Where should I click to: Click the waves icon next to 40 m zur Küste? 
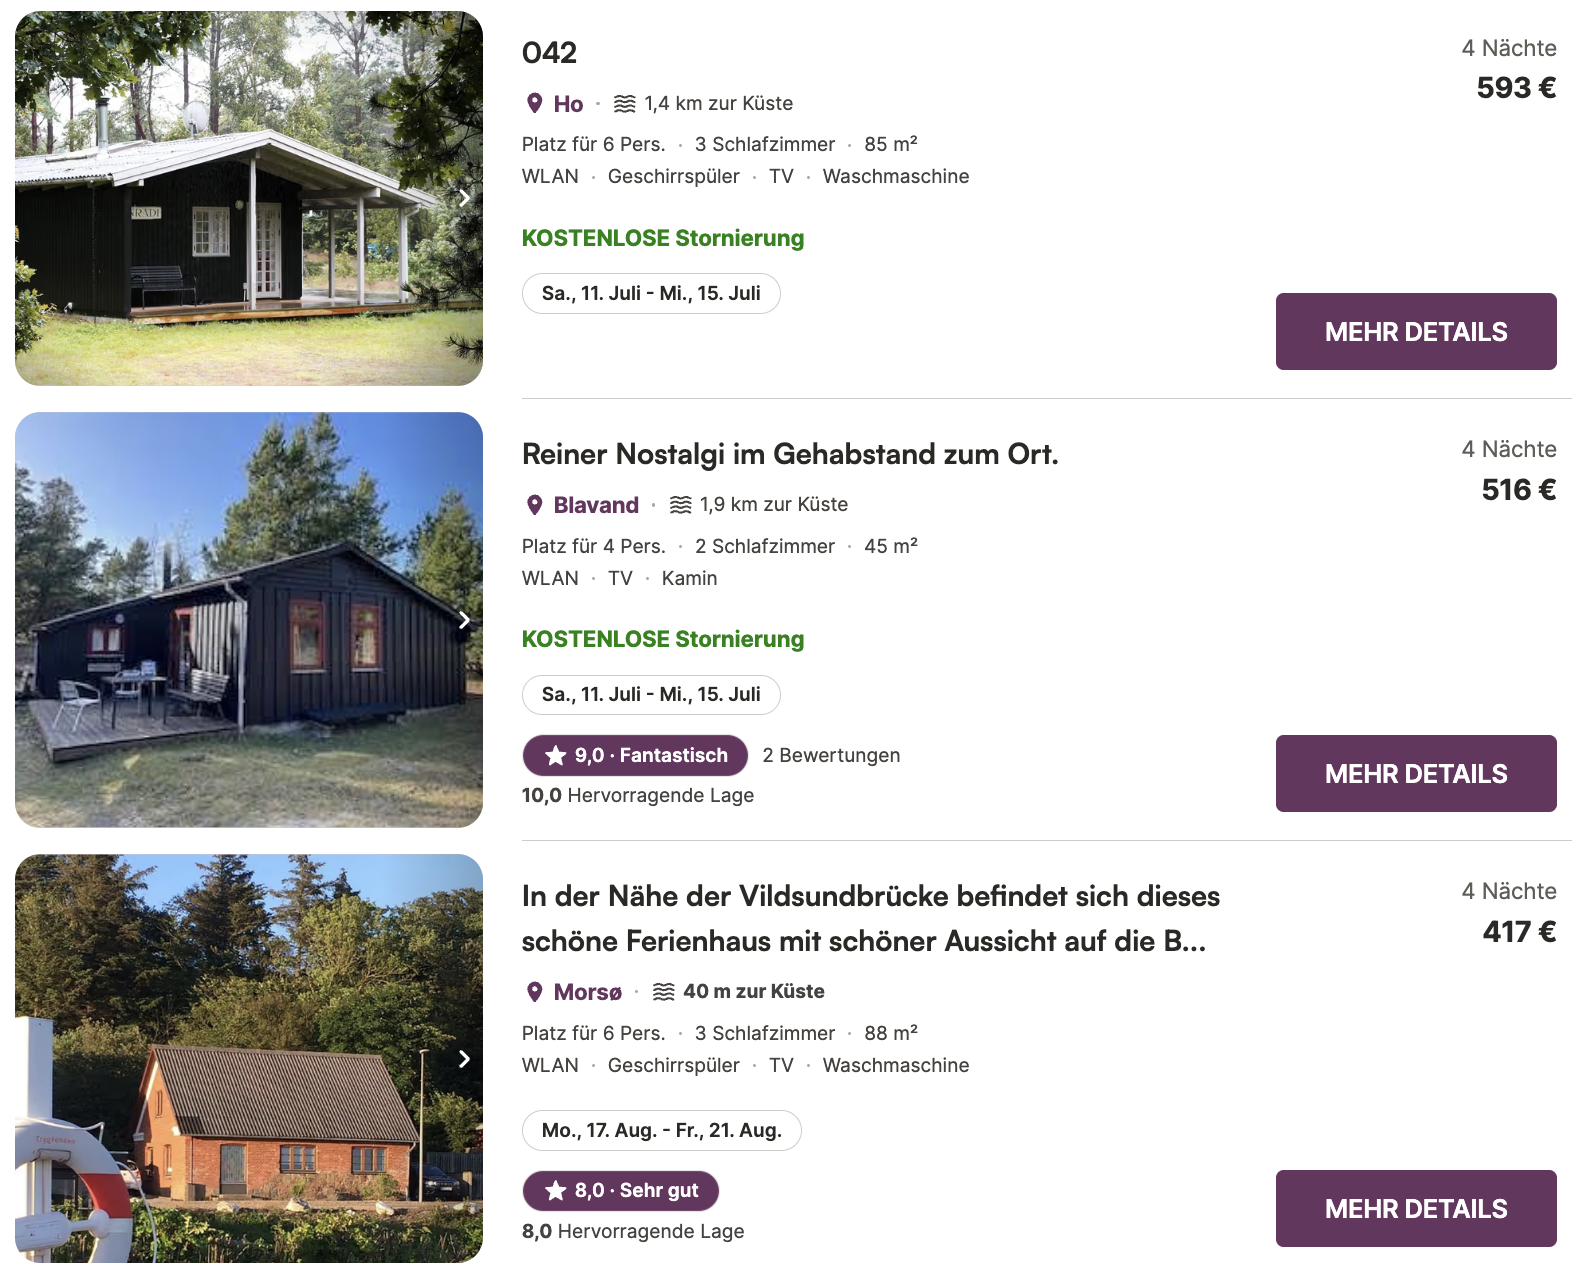point(663,992)
